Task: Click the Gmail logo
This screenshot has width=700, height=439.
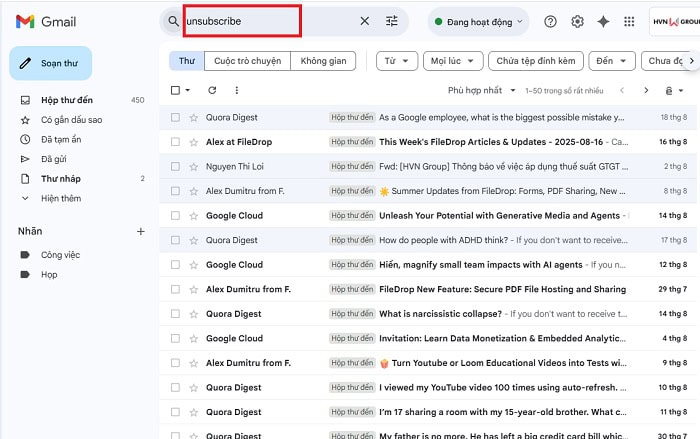Action: pos(46,21)
